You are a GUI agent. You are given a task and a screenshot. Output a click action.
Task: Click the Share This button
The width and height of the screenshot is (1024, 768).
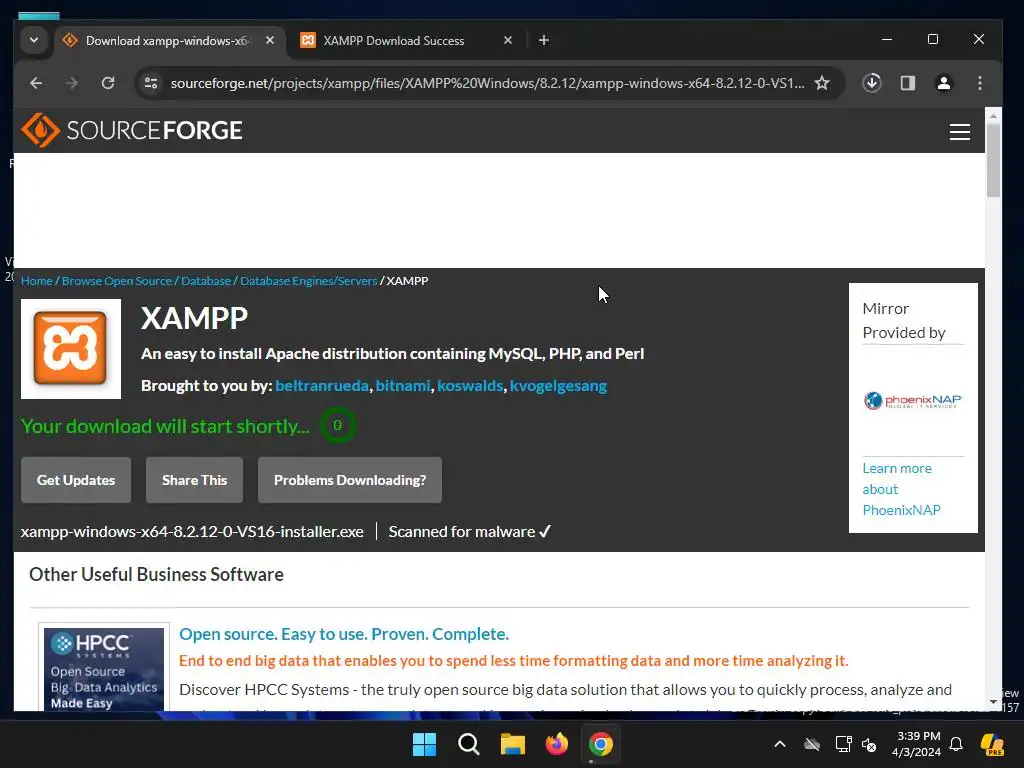pos(195,480)
